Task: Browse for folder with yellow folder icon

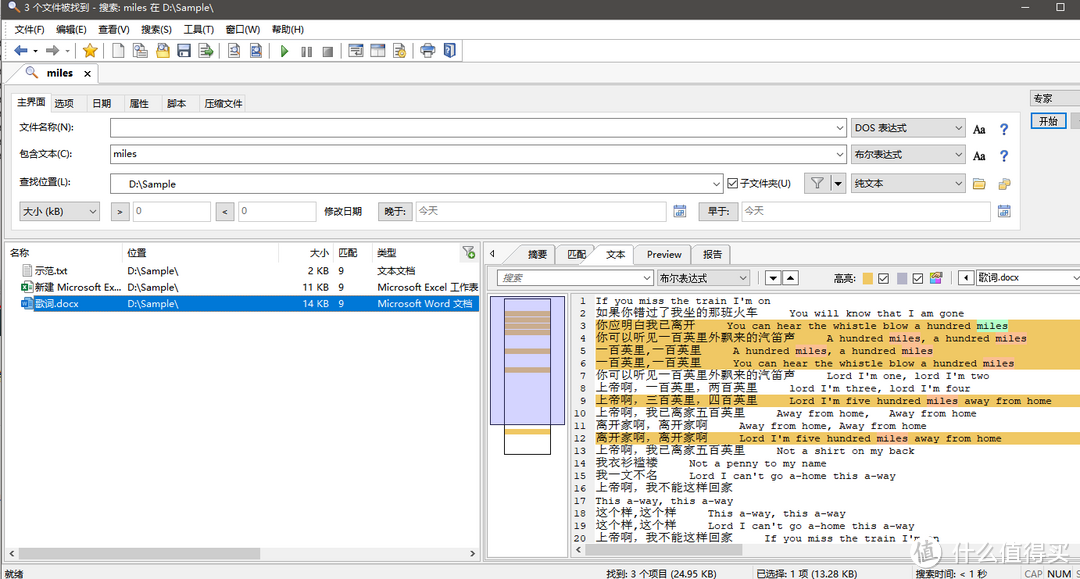Action: pyautogui.click(x=979, y=184)
